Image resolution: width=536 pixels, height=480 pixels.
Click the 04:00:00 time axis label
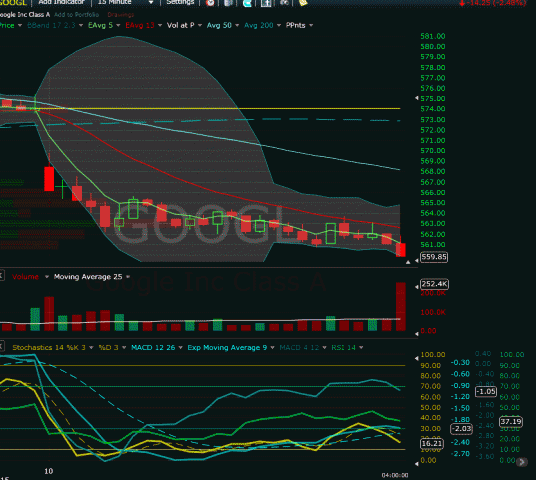pyautogui.click(x=395, y=475)
